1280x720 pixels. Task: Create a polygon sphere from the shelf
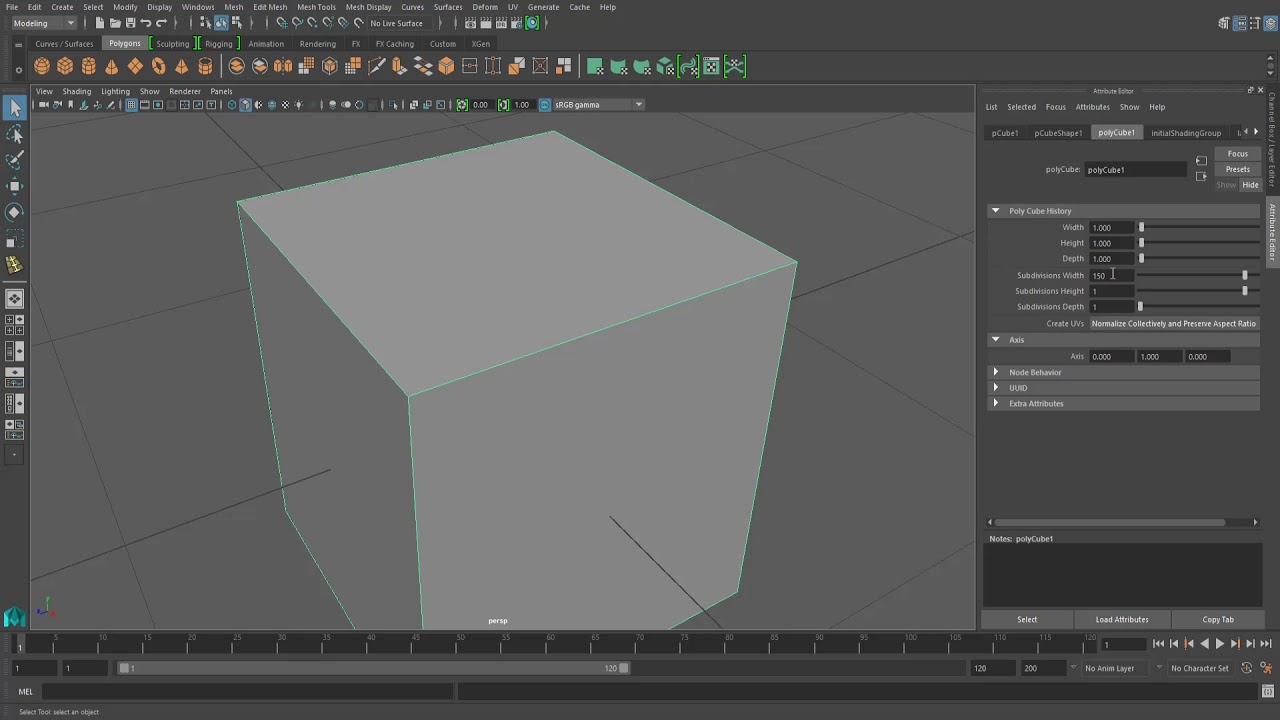click(x=42, y=67)
